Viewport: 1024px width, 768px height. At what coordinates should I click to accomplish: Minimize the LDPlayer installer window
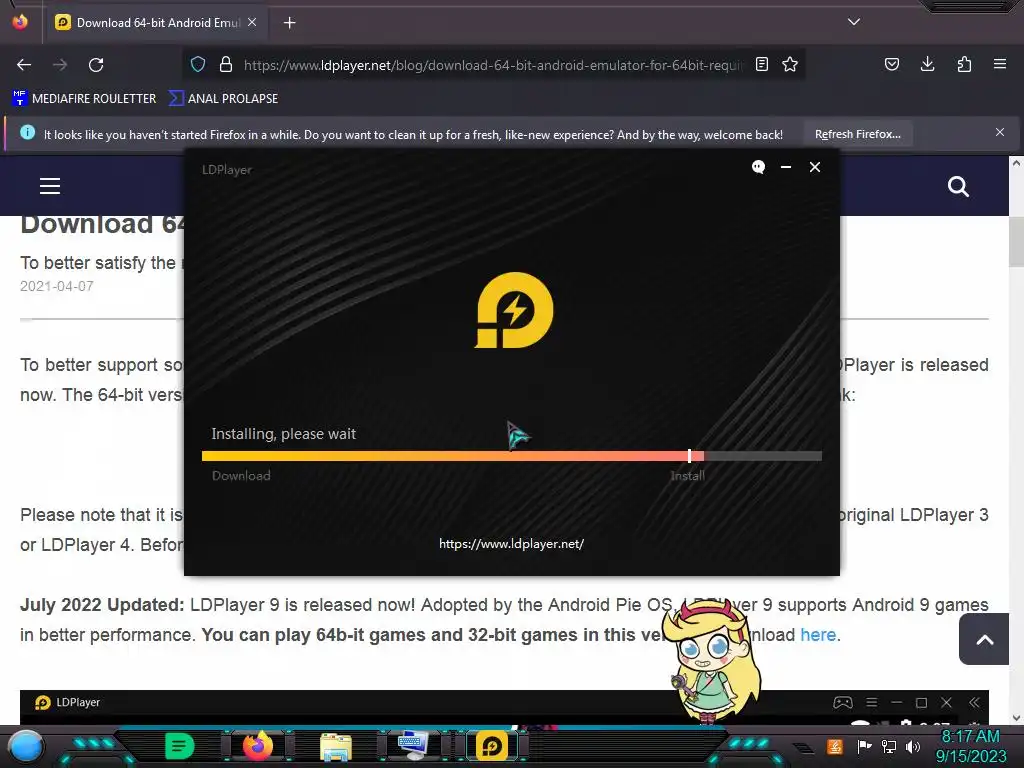786,167
